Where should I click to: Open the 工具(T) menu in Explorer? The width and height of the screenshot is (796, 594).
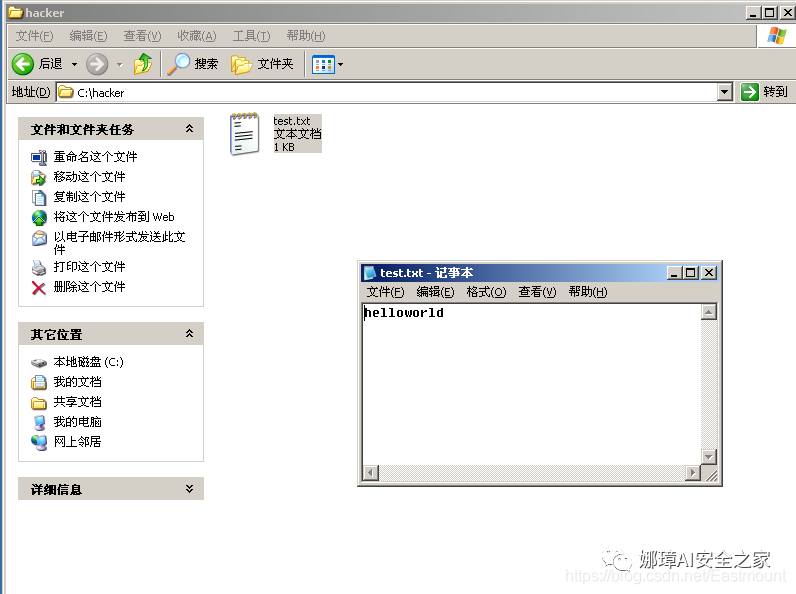(251, 36)
